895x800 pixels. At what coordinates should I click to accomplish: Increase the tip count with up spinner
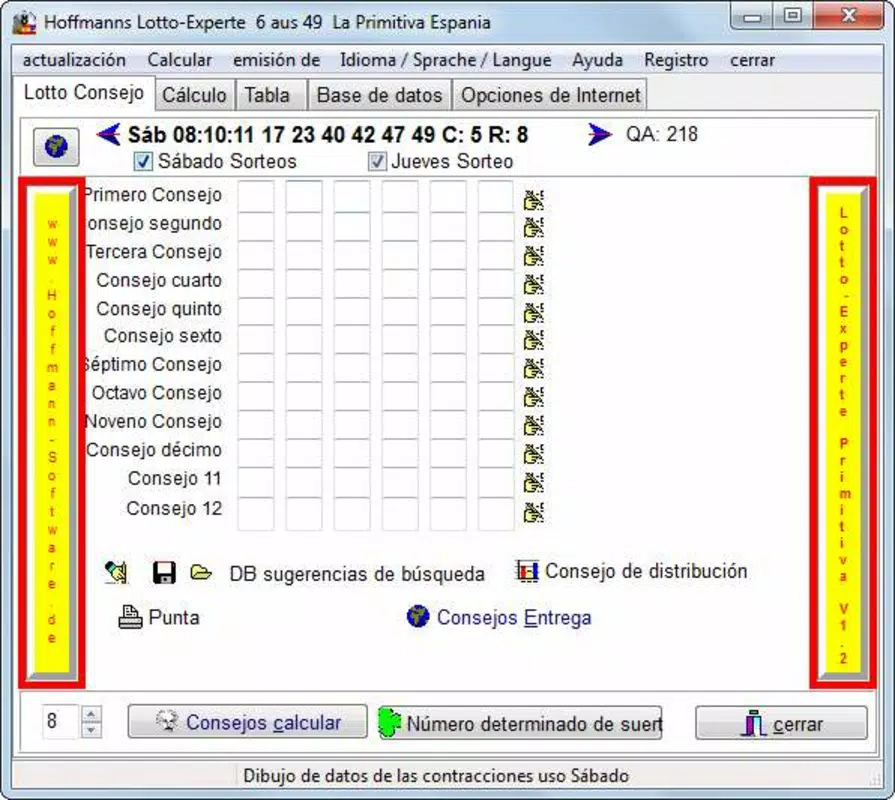[x=91, y=714]
